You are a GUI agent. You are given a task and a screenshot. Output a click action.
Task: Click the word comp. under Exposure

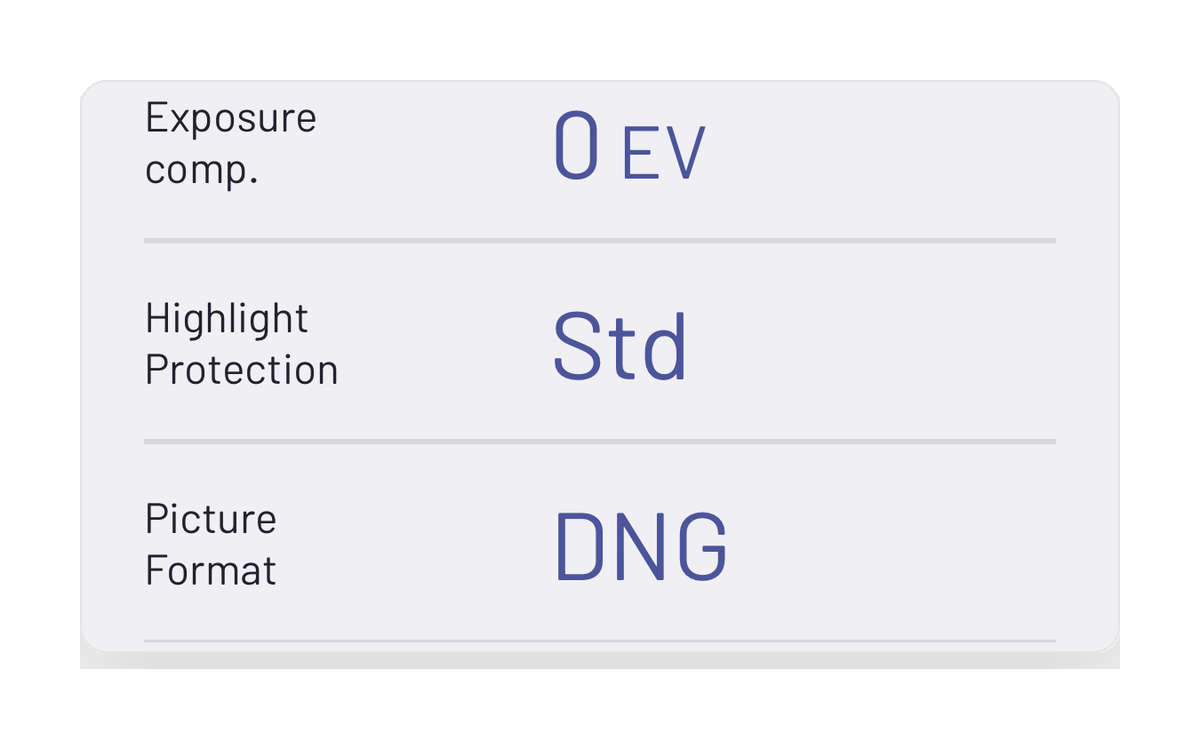click(x=202, y=170)
